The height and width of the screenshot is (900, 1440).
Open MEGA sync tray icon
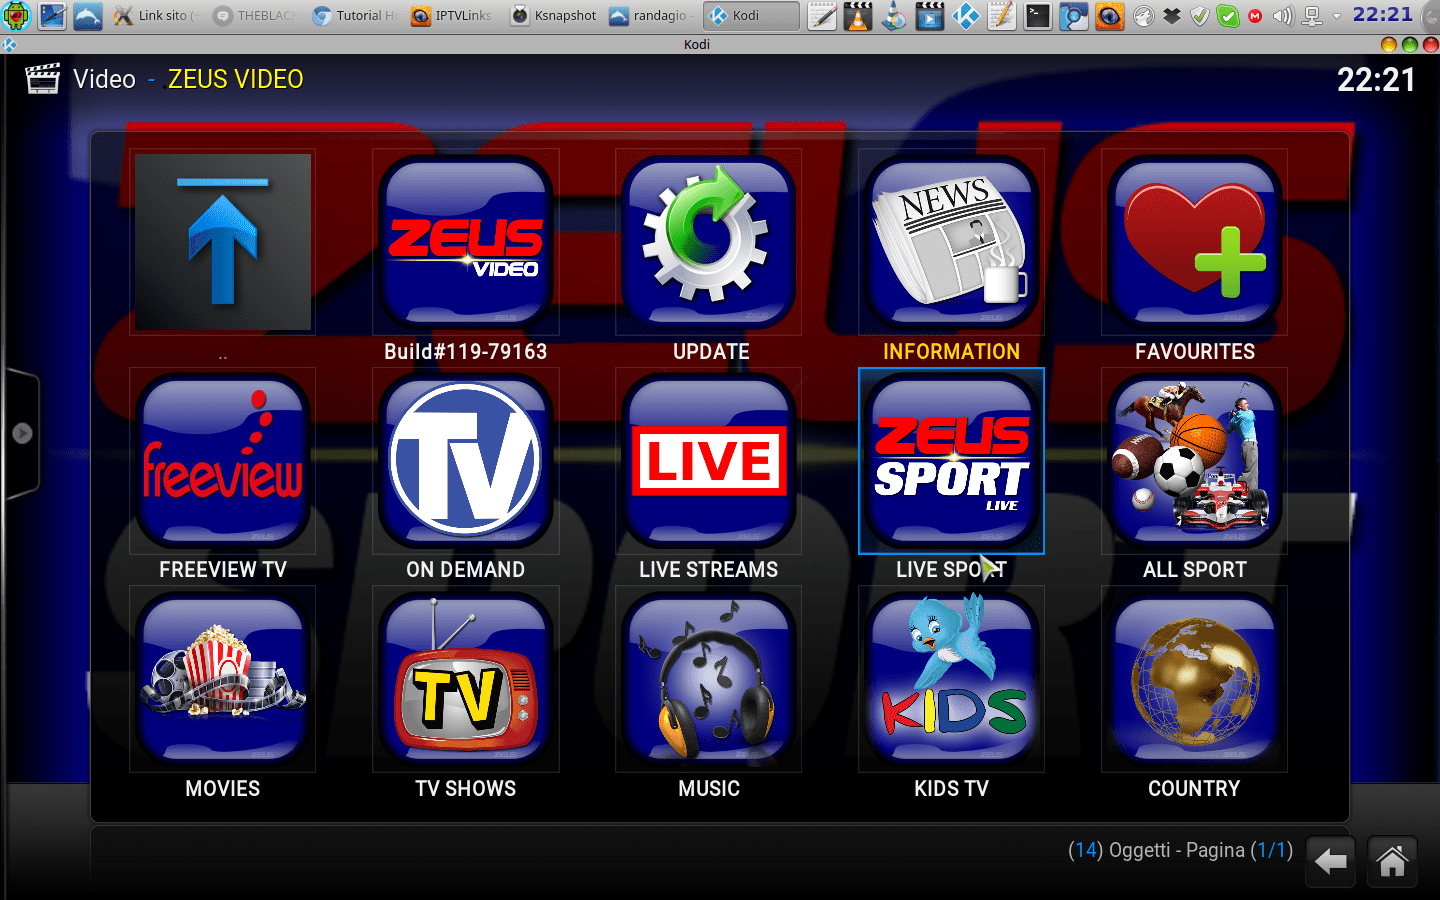[1255, 16]
